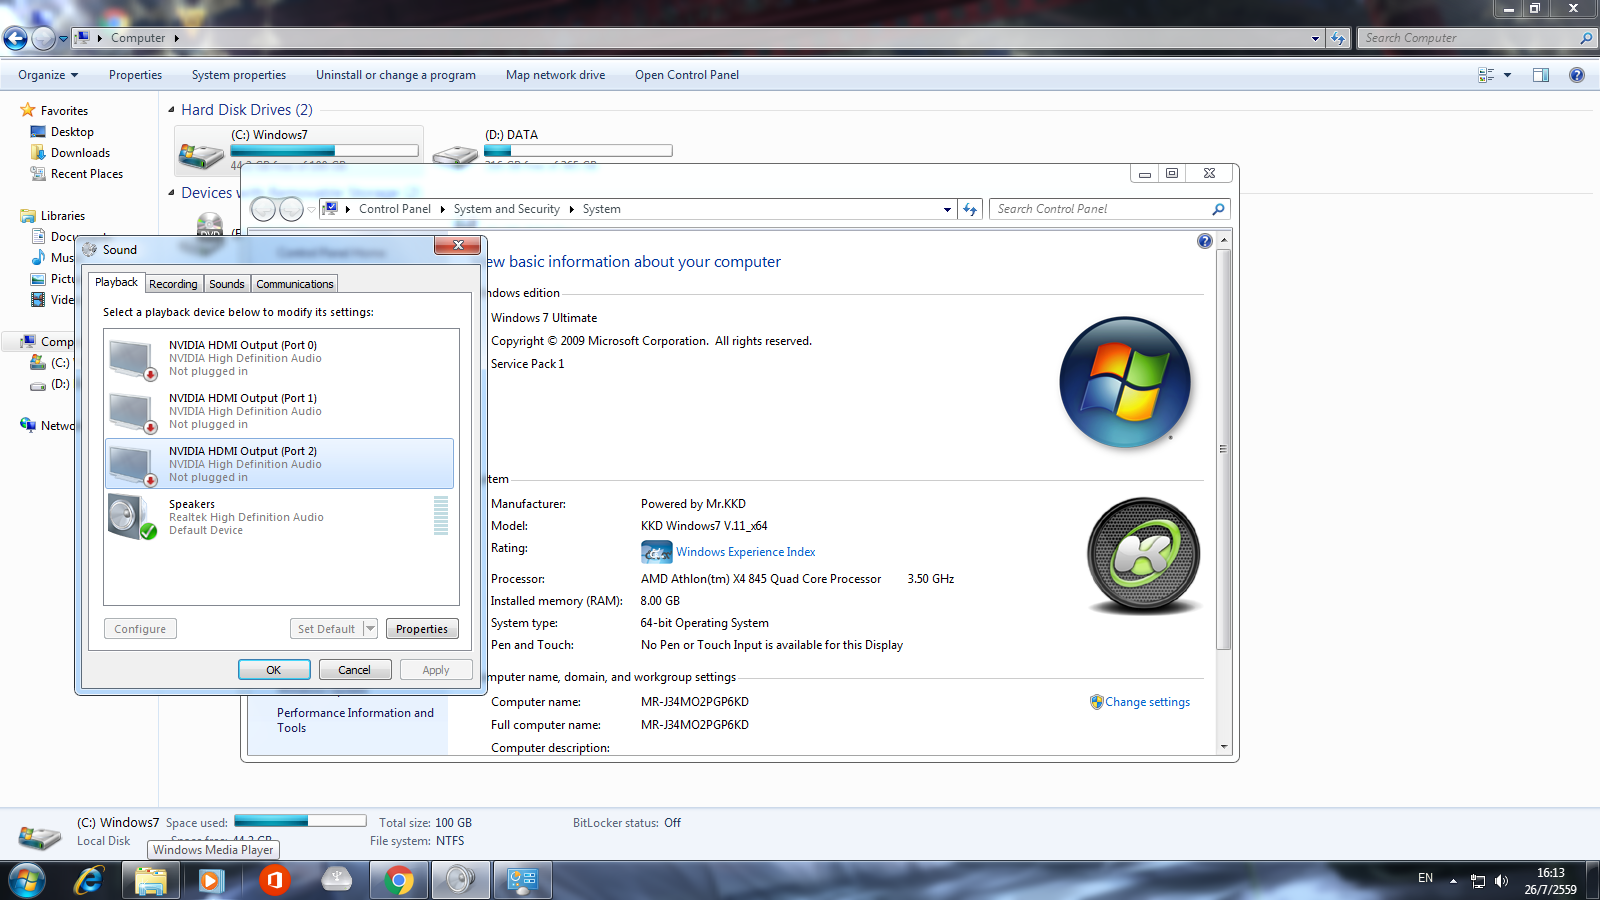Open Windows Media Player taskbar icon

(x=211, y=880)
